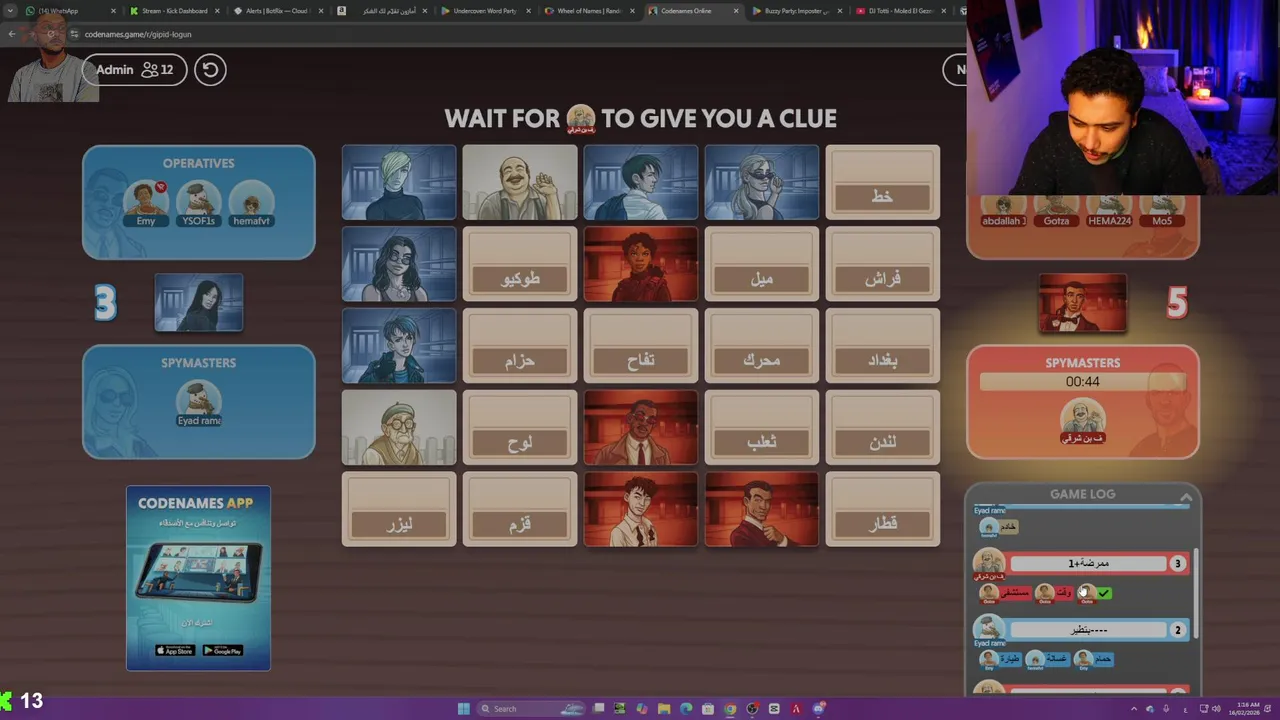Select the word card قزم

coord(520,510)
